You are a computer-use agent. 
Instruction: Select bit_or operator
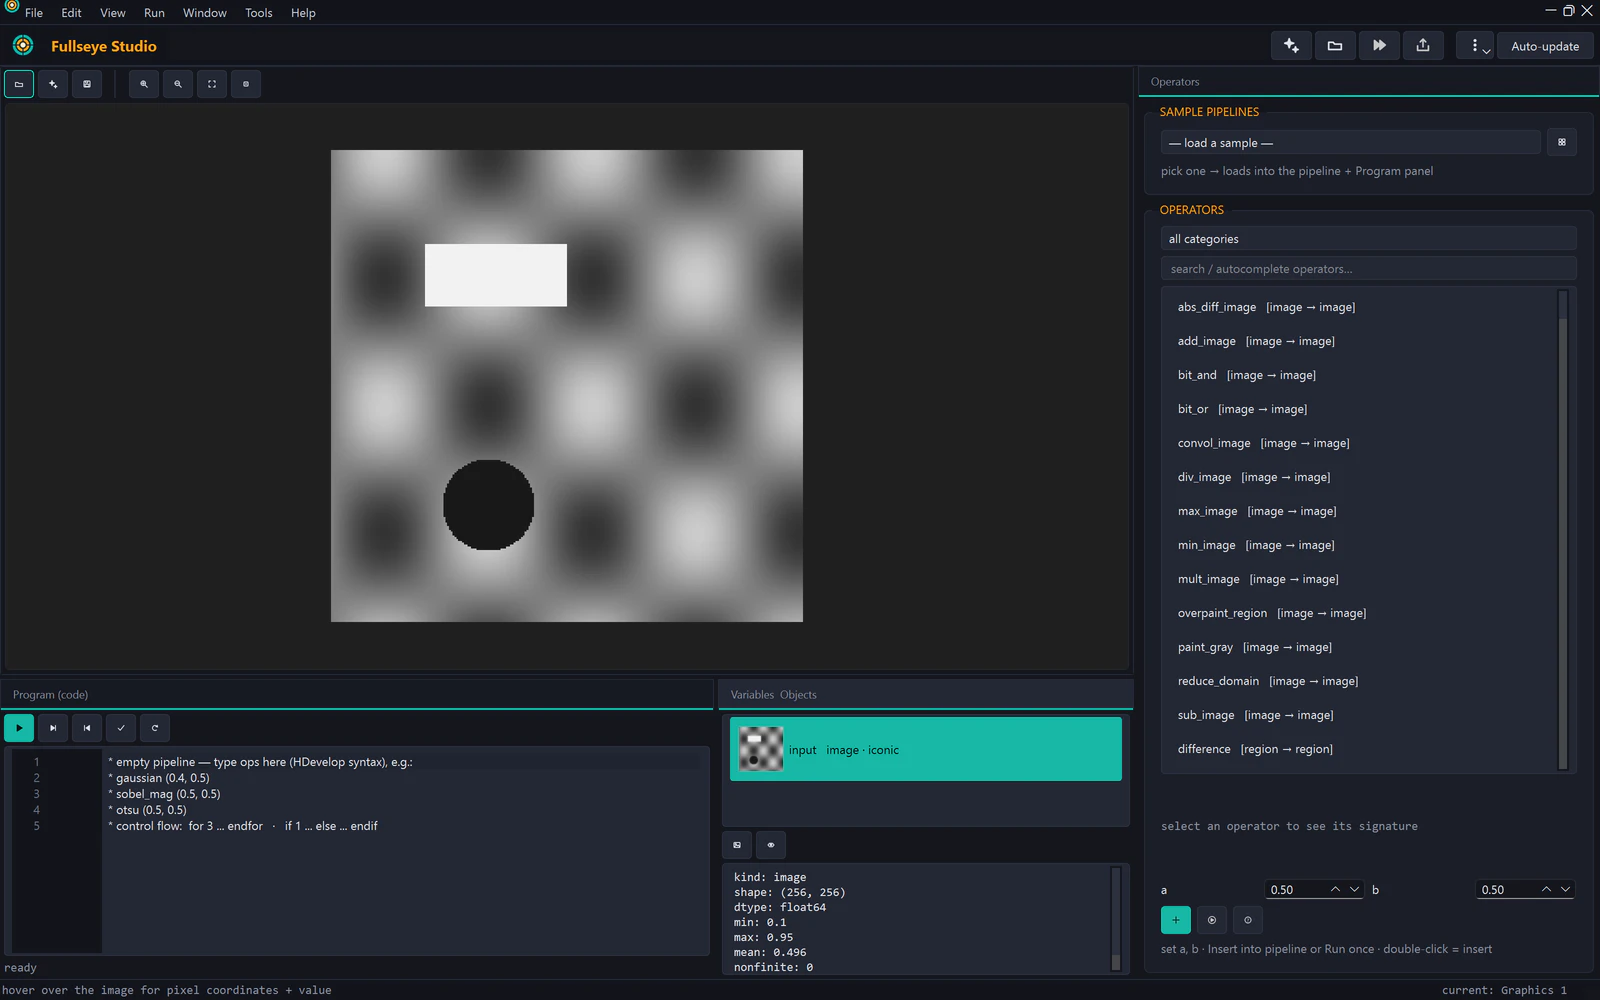tap(1360, 409)
